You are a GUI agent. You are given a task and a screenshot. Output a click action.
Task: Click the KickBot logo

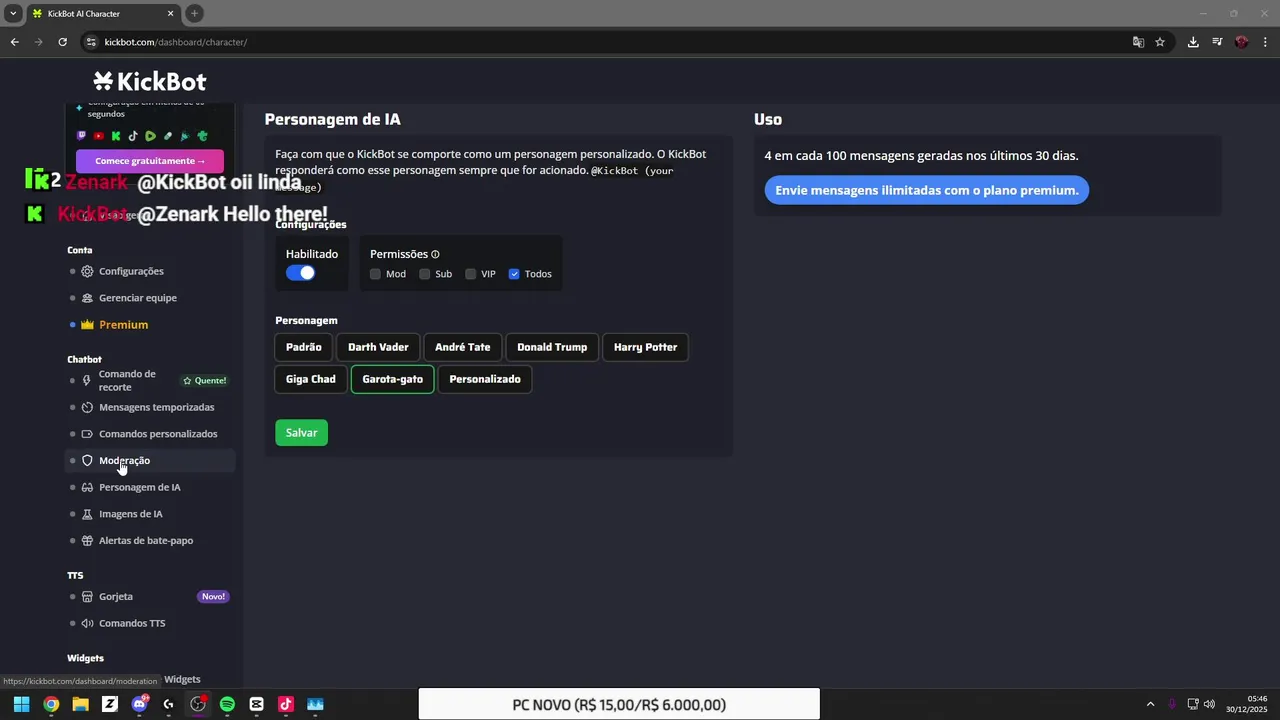150,81
